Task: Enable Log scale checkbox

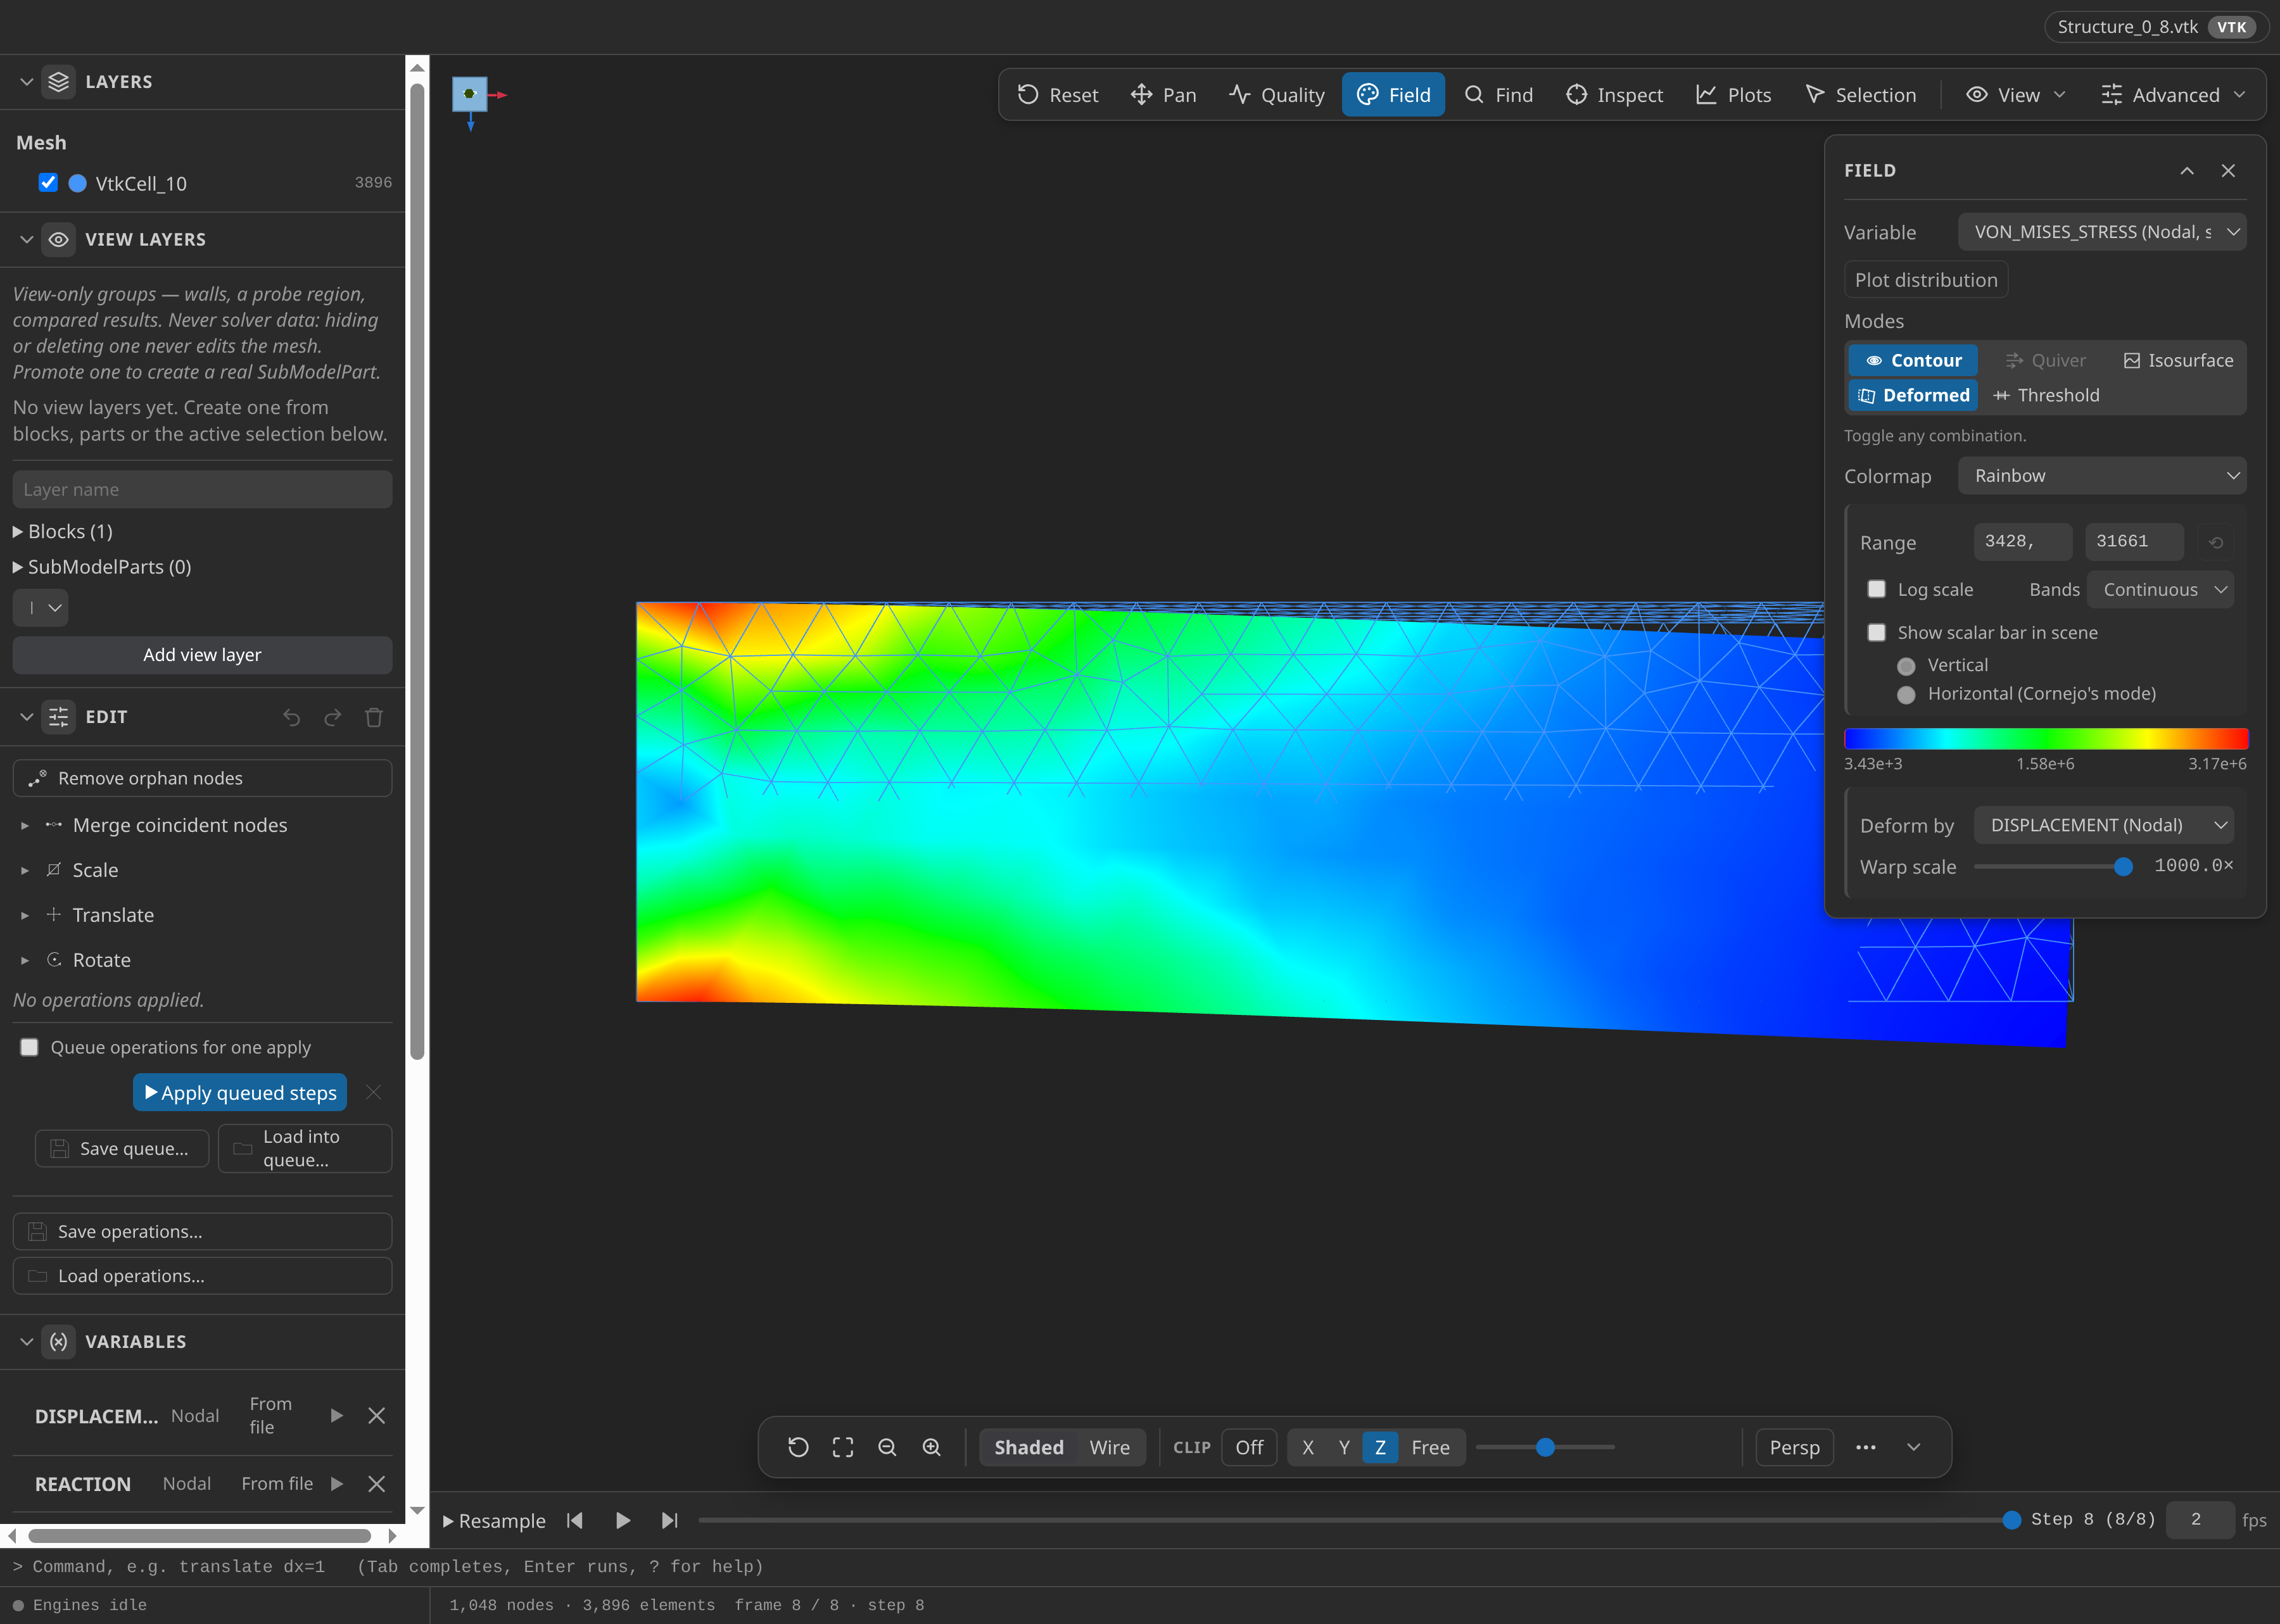Action: click(x=1876, y=589)
